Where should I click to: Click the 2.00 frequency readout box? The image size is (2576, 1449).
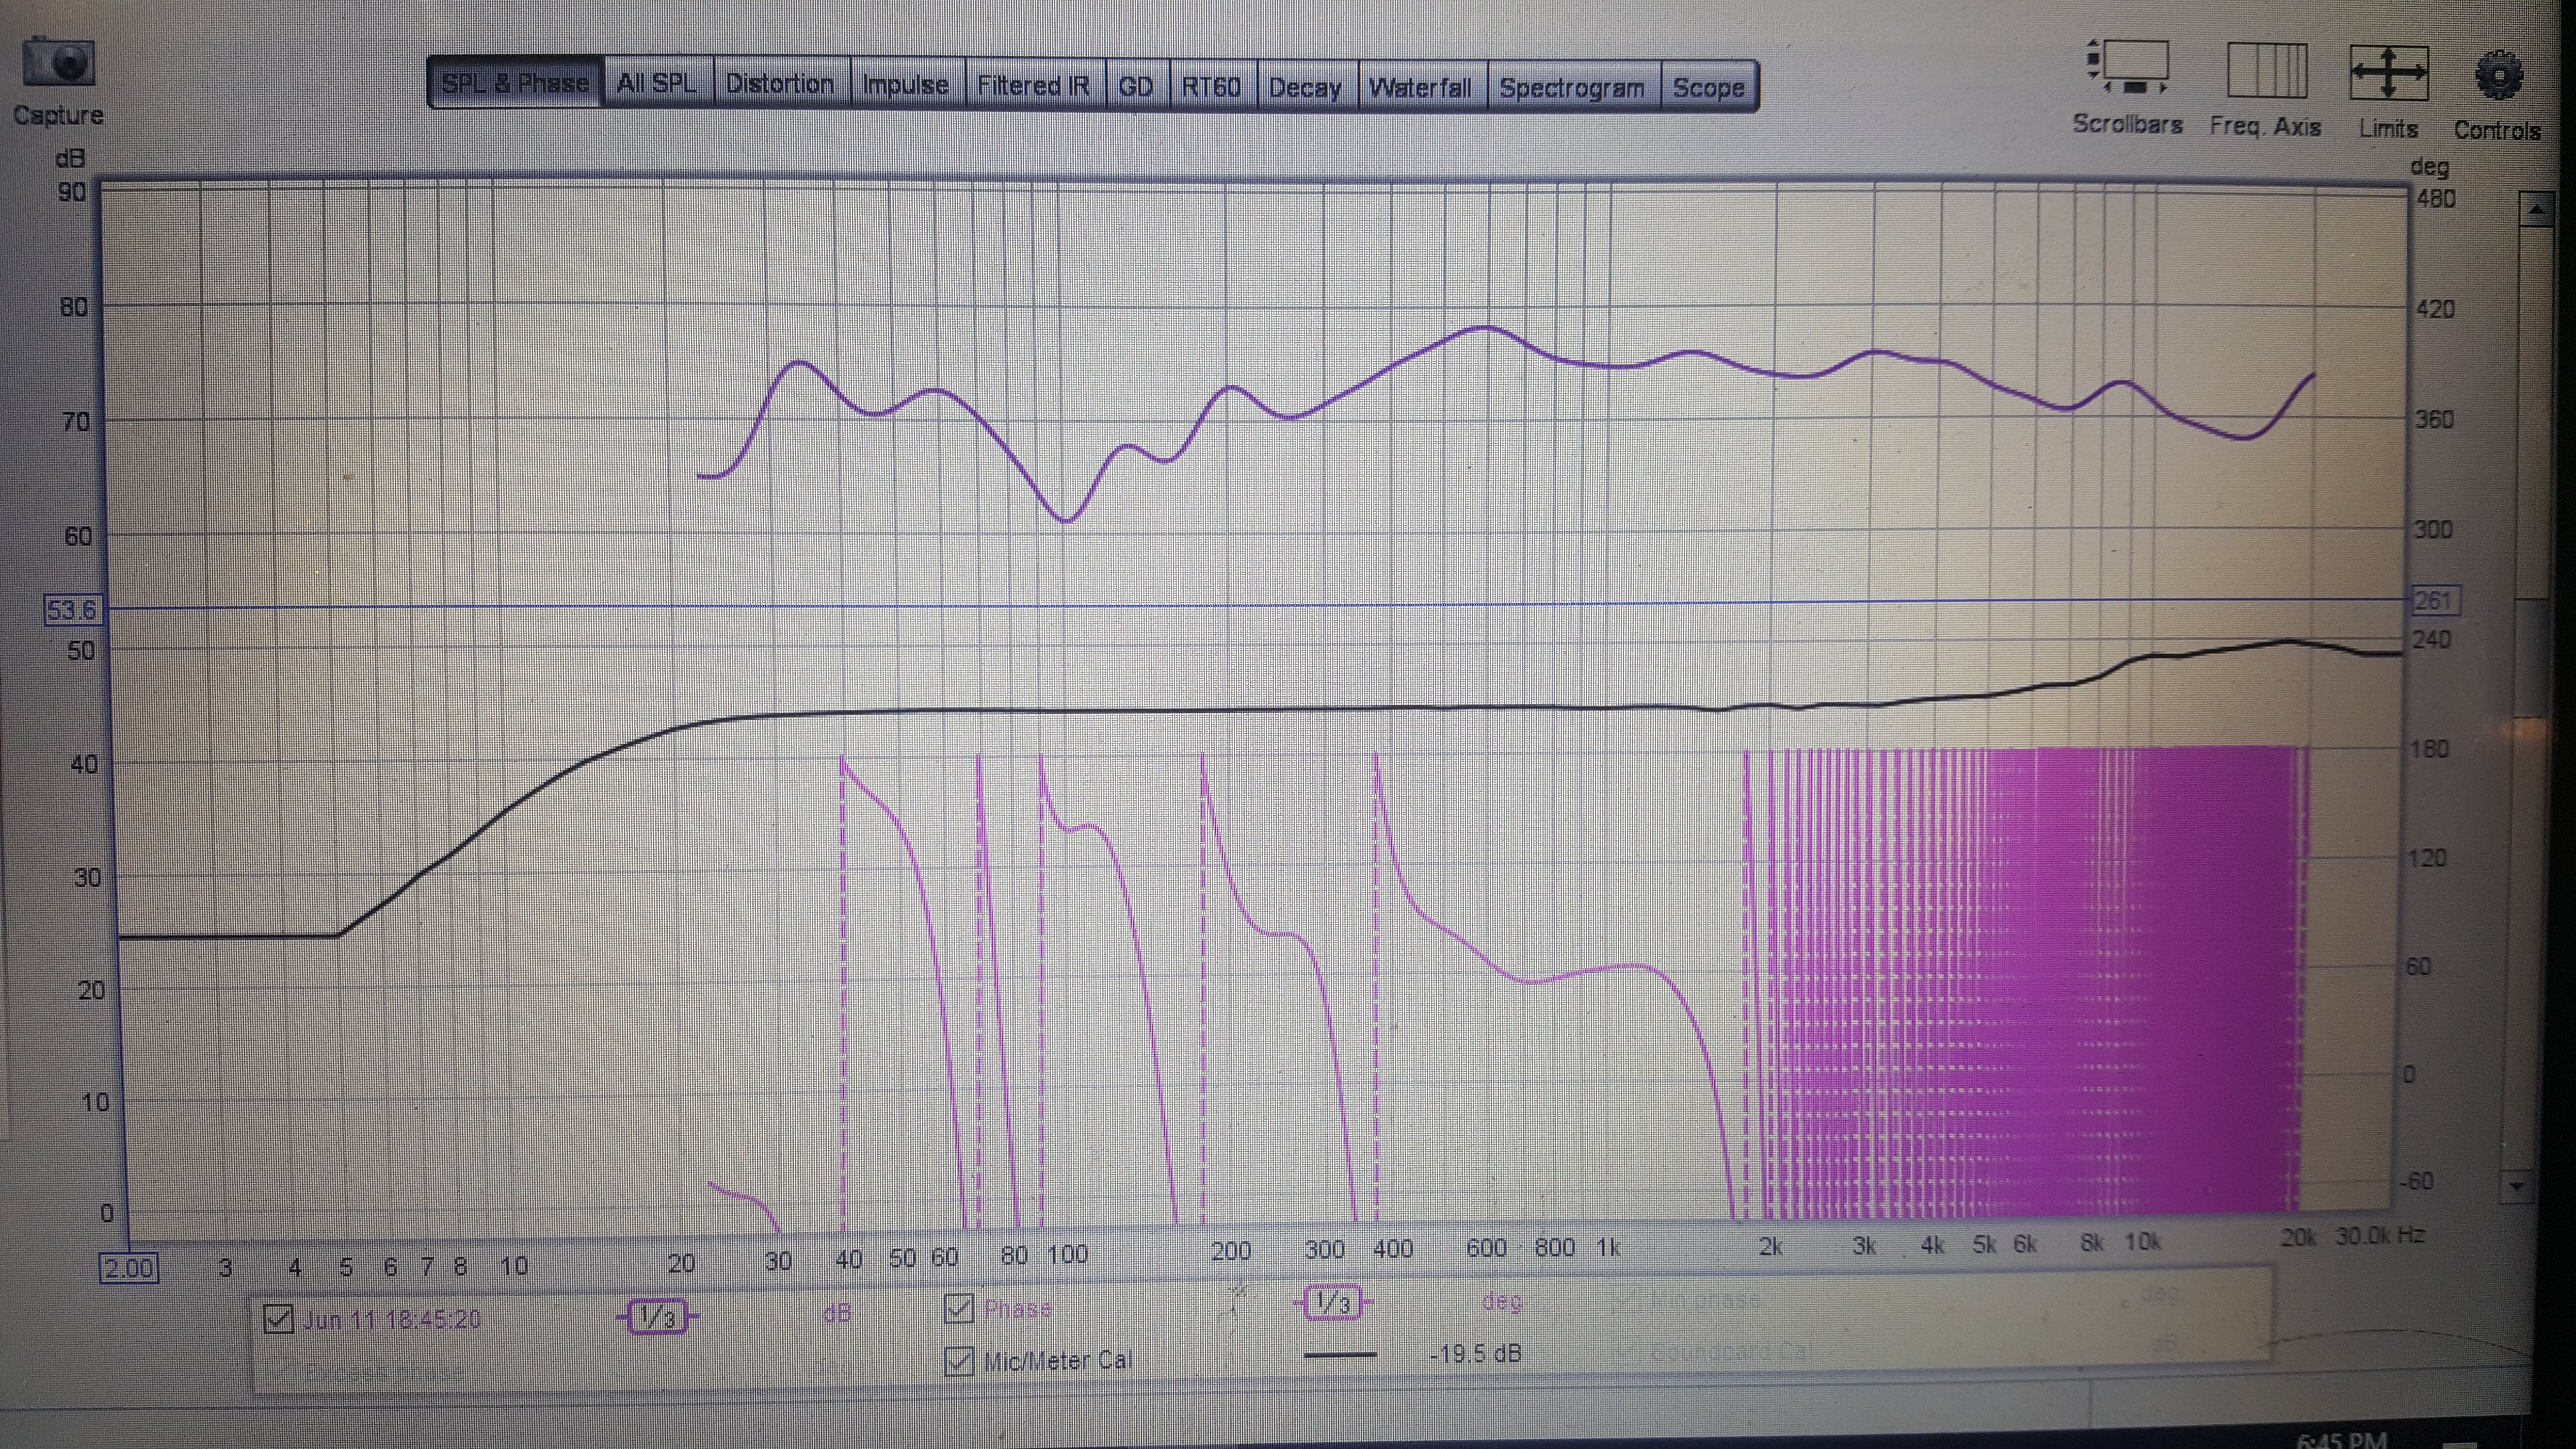[x=129, y=1268]
